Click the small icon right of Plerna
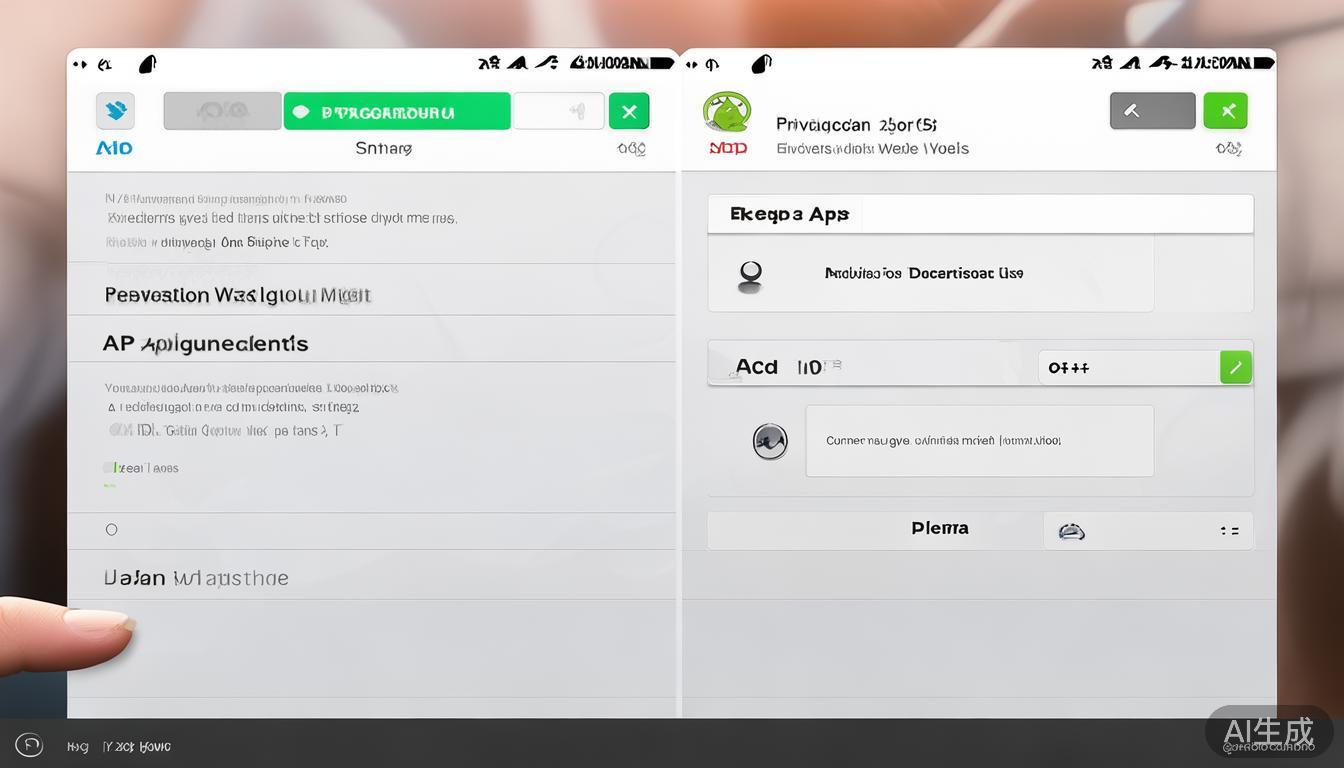 1071,531
